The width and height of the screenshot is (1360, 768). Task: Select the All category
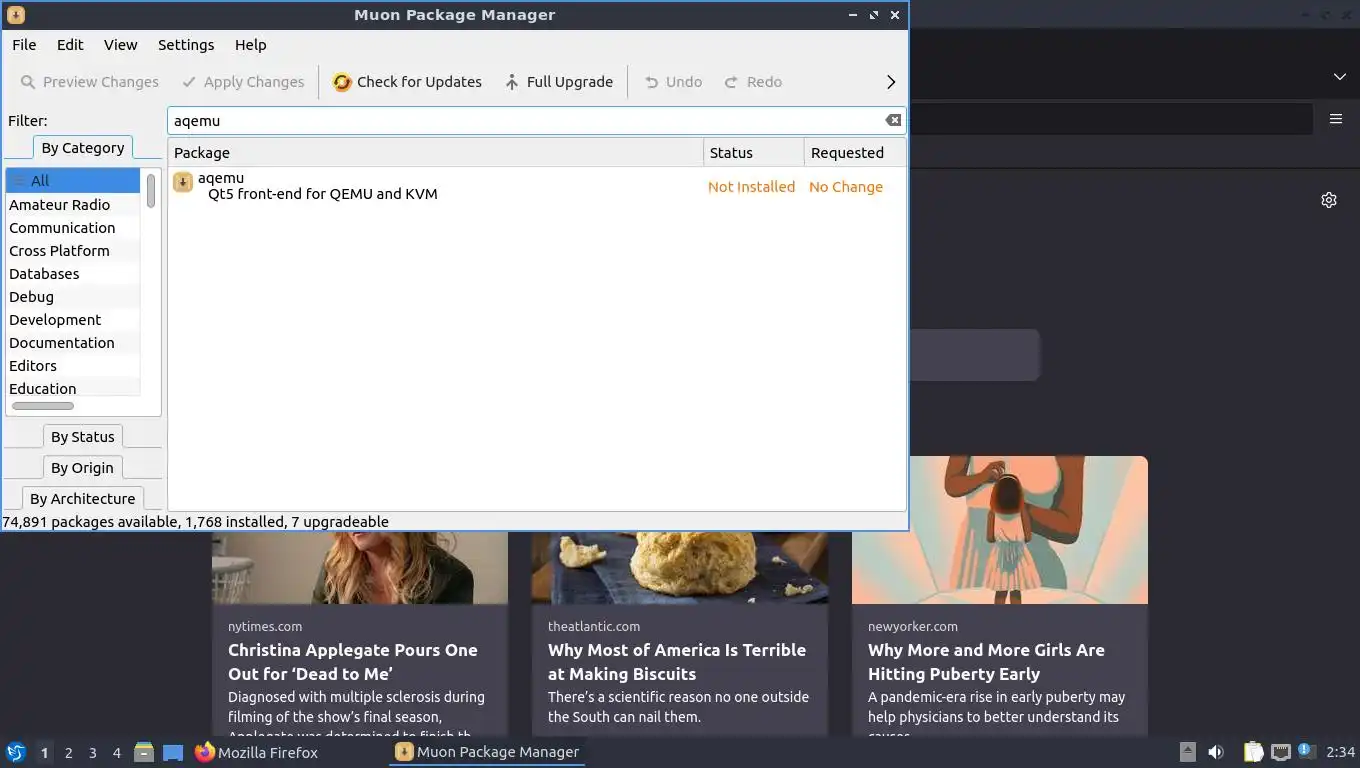(x=73, y=181)
